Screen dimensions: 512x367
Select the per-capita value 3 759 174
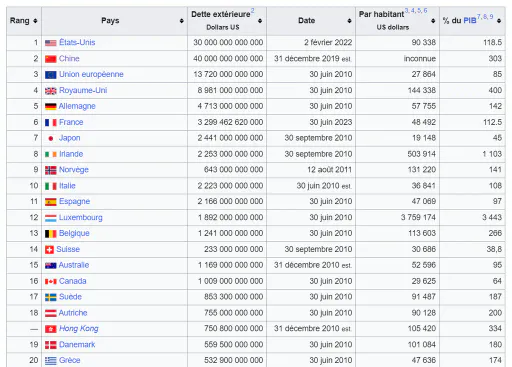click(418, 218)
